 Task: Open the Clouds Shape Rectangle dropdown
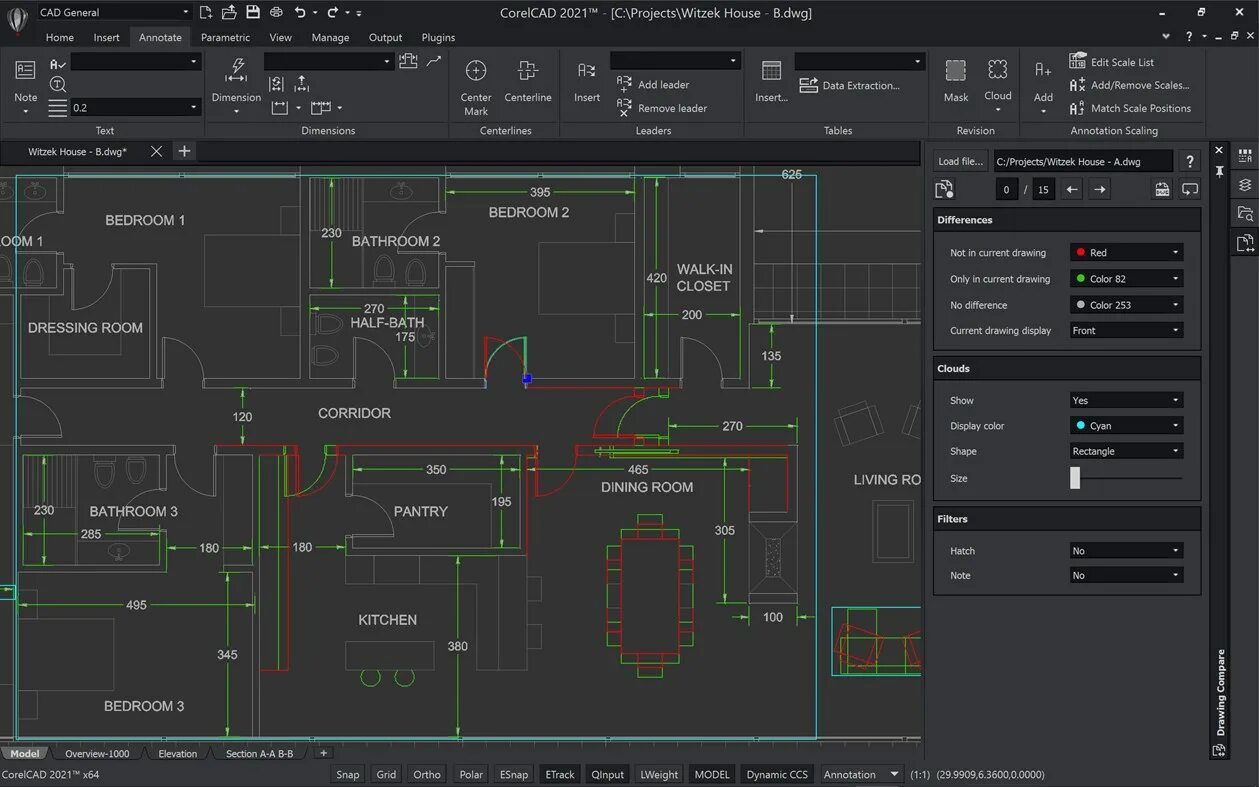tap(1126, 451)
